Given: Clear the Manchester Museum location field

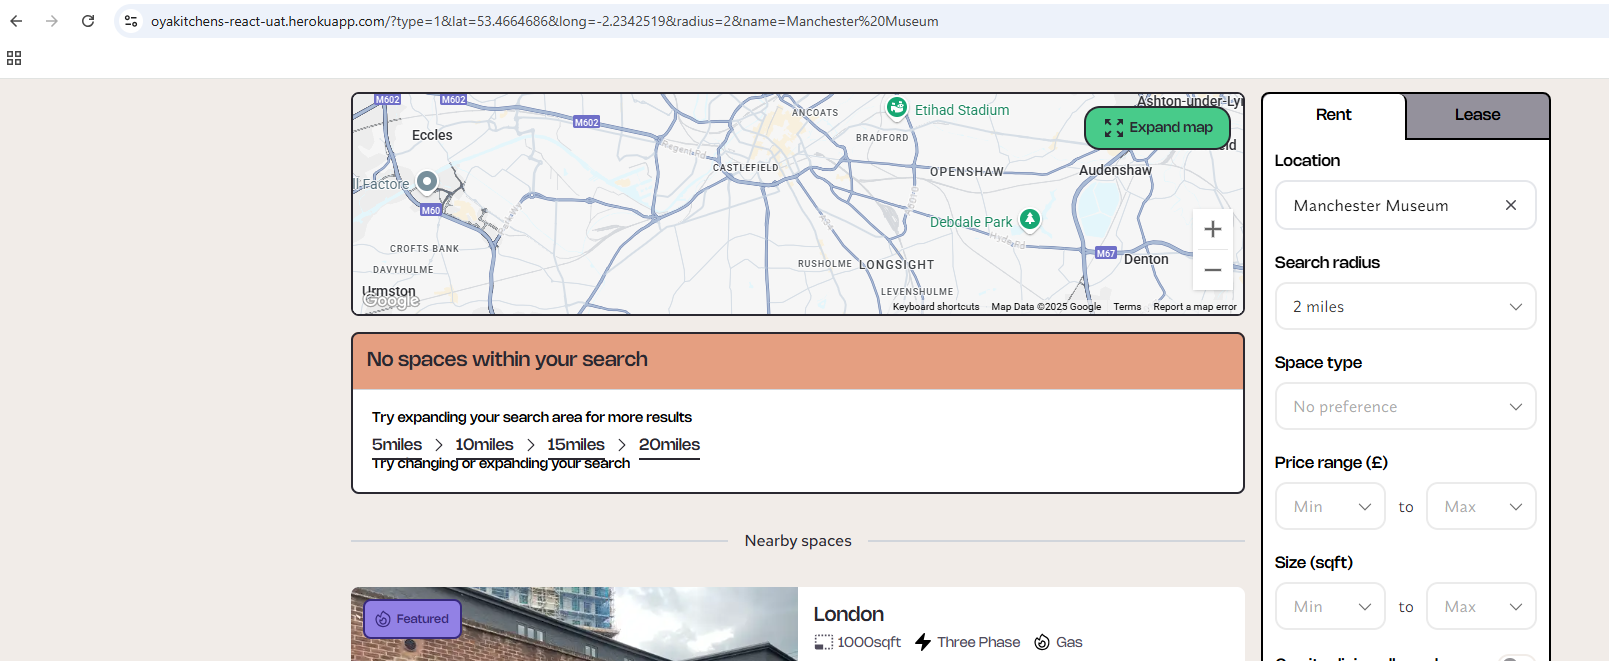Looking at the screenshot, I should (x=1510, y=205).
